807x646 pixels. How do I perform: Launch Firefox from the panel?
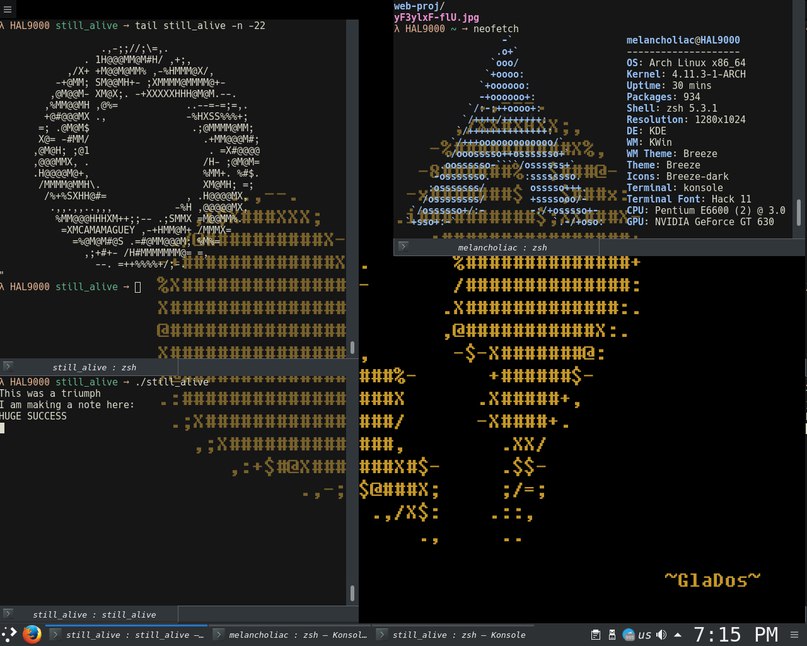coord(32,635)
